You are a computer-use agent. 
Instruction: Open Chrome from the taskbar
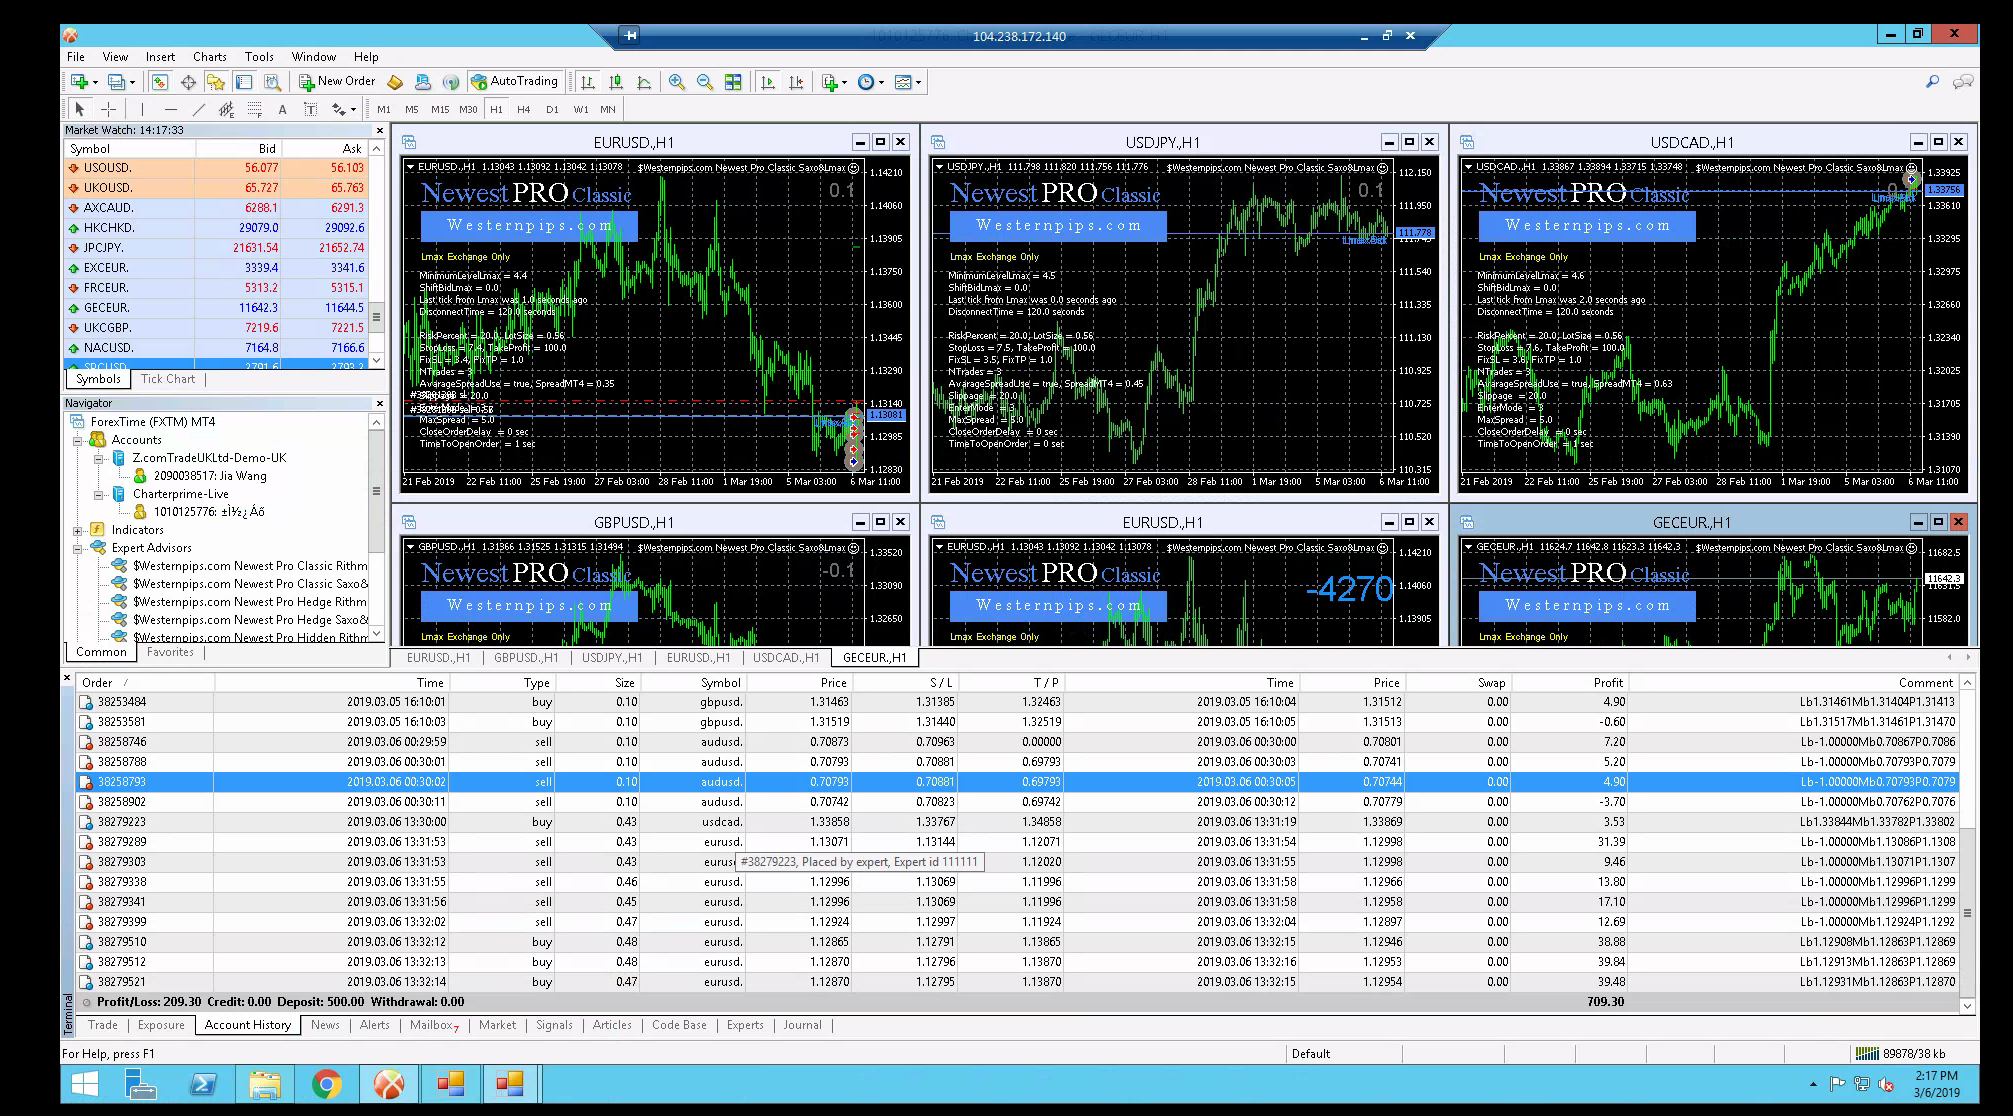327,1084
